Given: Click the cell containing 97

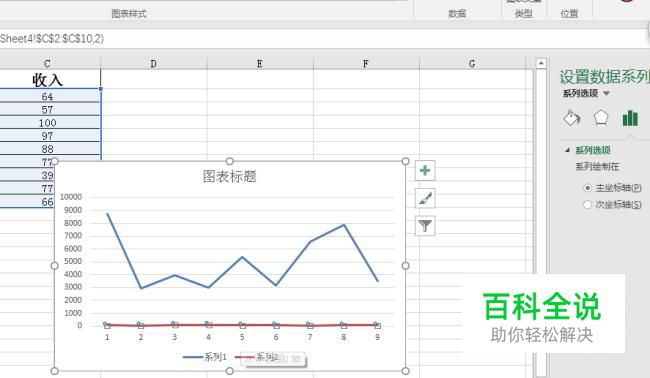Looking at the screenshot, I should coord(47,136).
